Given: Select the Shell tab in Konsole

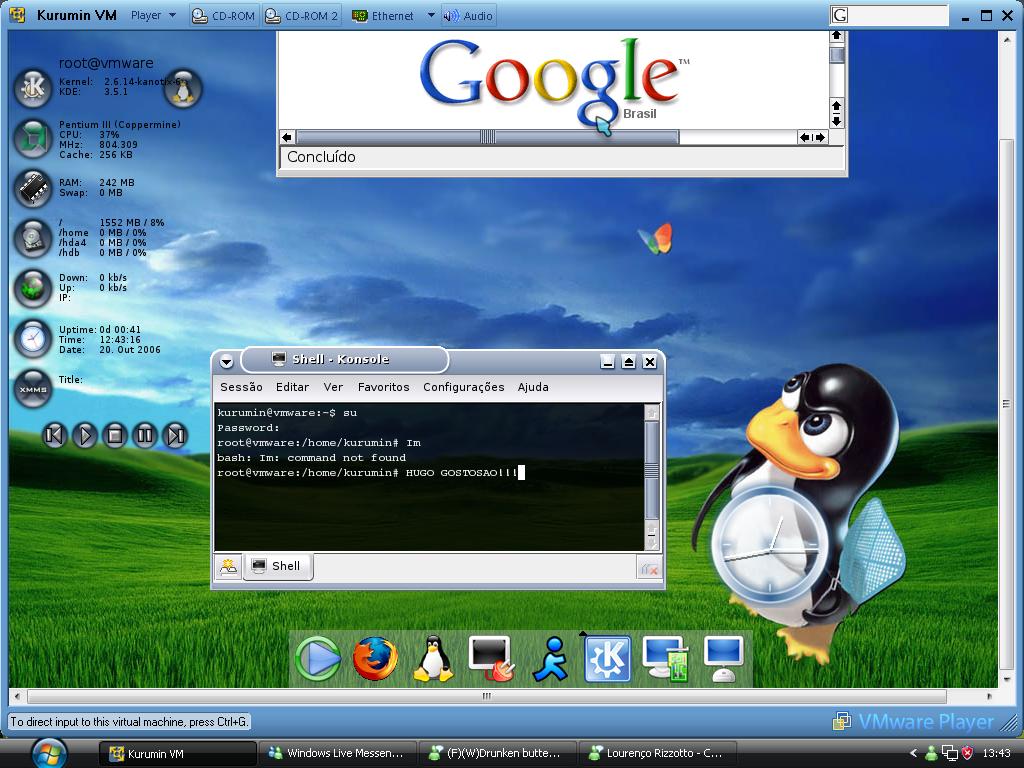Looking at the screenshot, I should click(278, 566).
